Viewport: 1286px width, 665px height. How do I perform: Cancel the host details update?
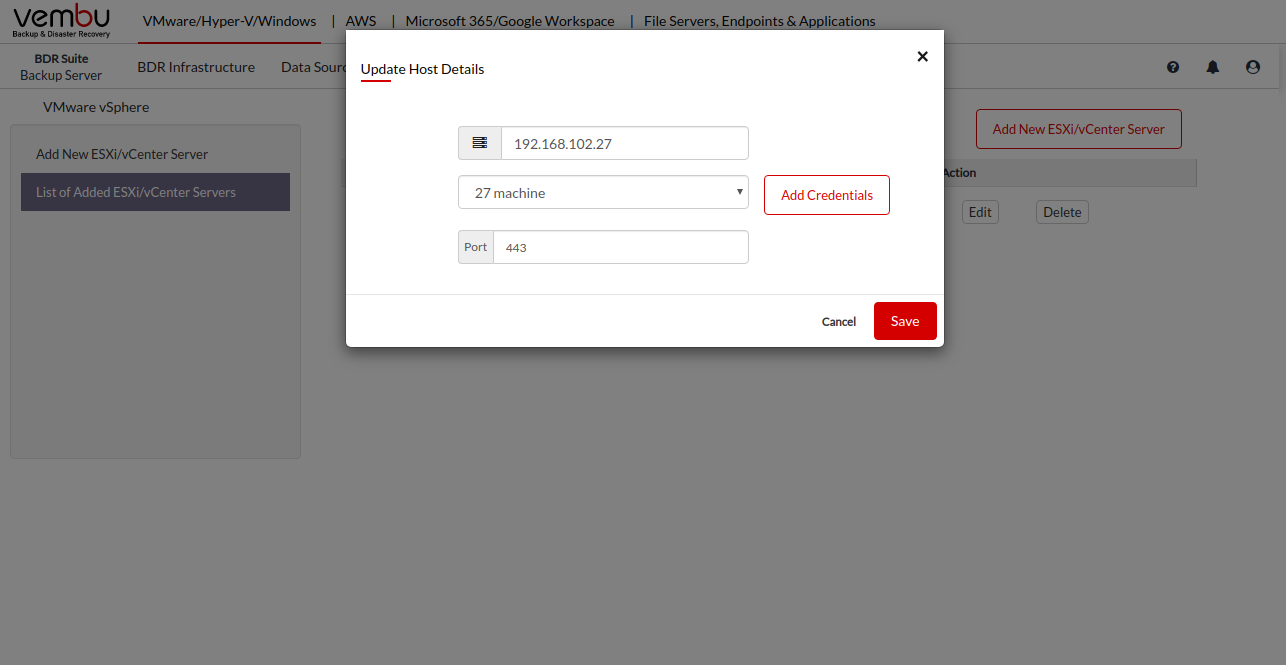pyautogui.click(x=838, y=322)
